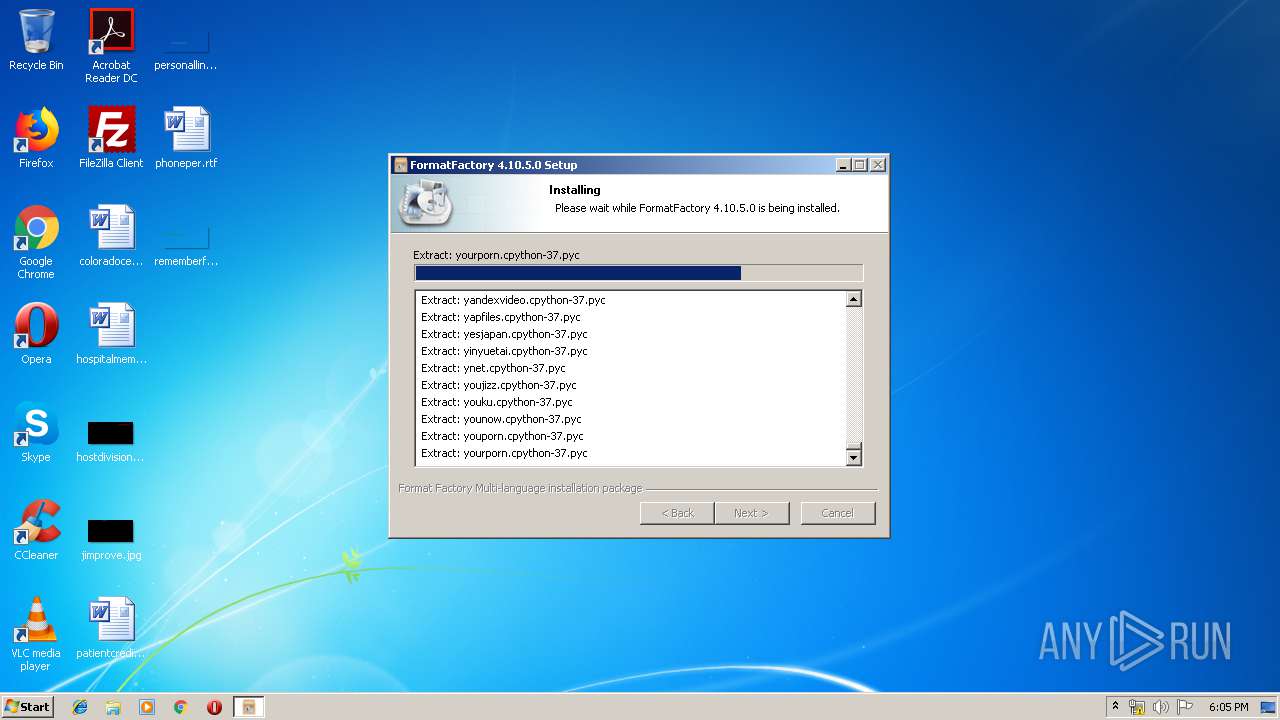Screen dimensions: 1280x720
Task: Click the disabled Back button
Action: tap(677, 513)
